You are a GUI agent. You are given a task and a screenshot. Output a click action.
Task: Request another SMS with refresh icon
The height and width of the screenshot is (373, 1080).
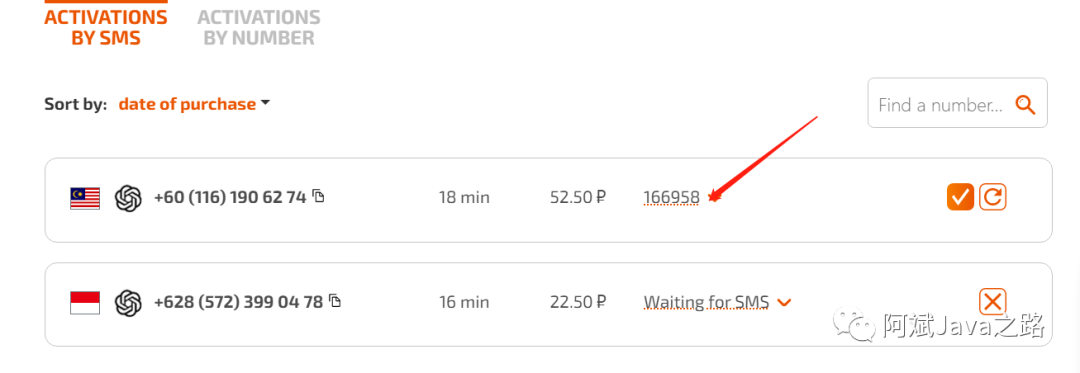pos(993,198)
